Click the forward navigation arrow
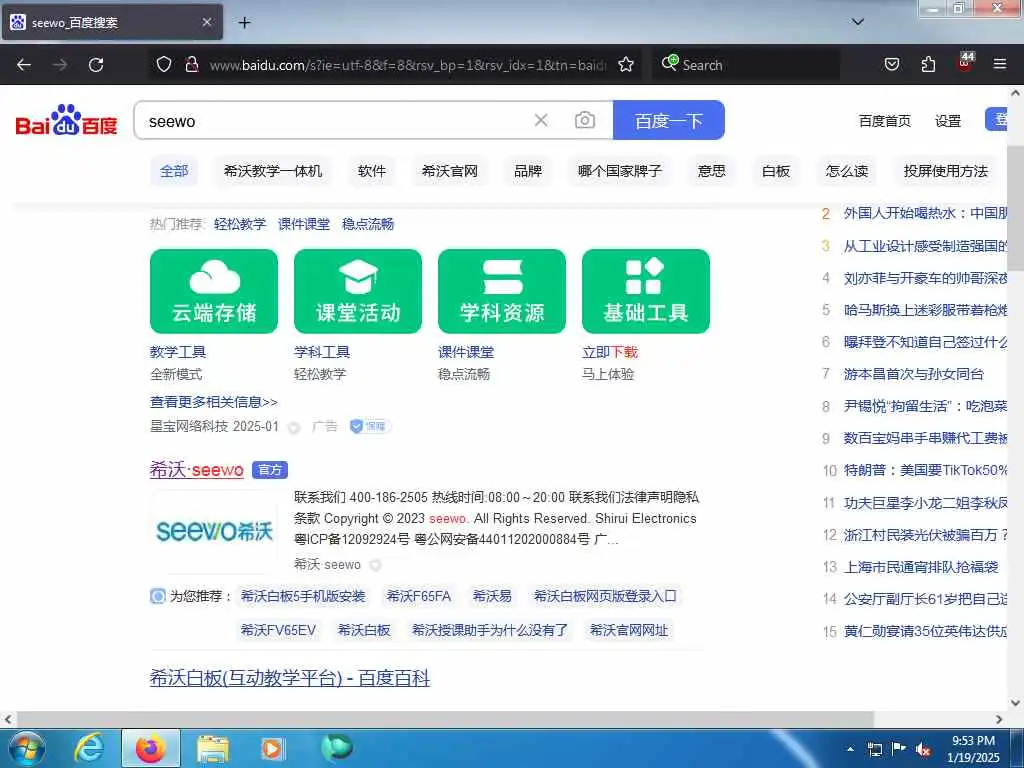The image size is (1024, 768). click(x=60, y=65)
